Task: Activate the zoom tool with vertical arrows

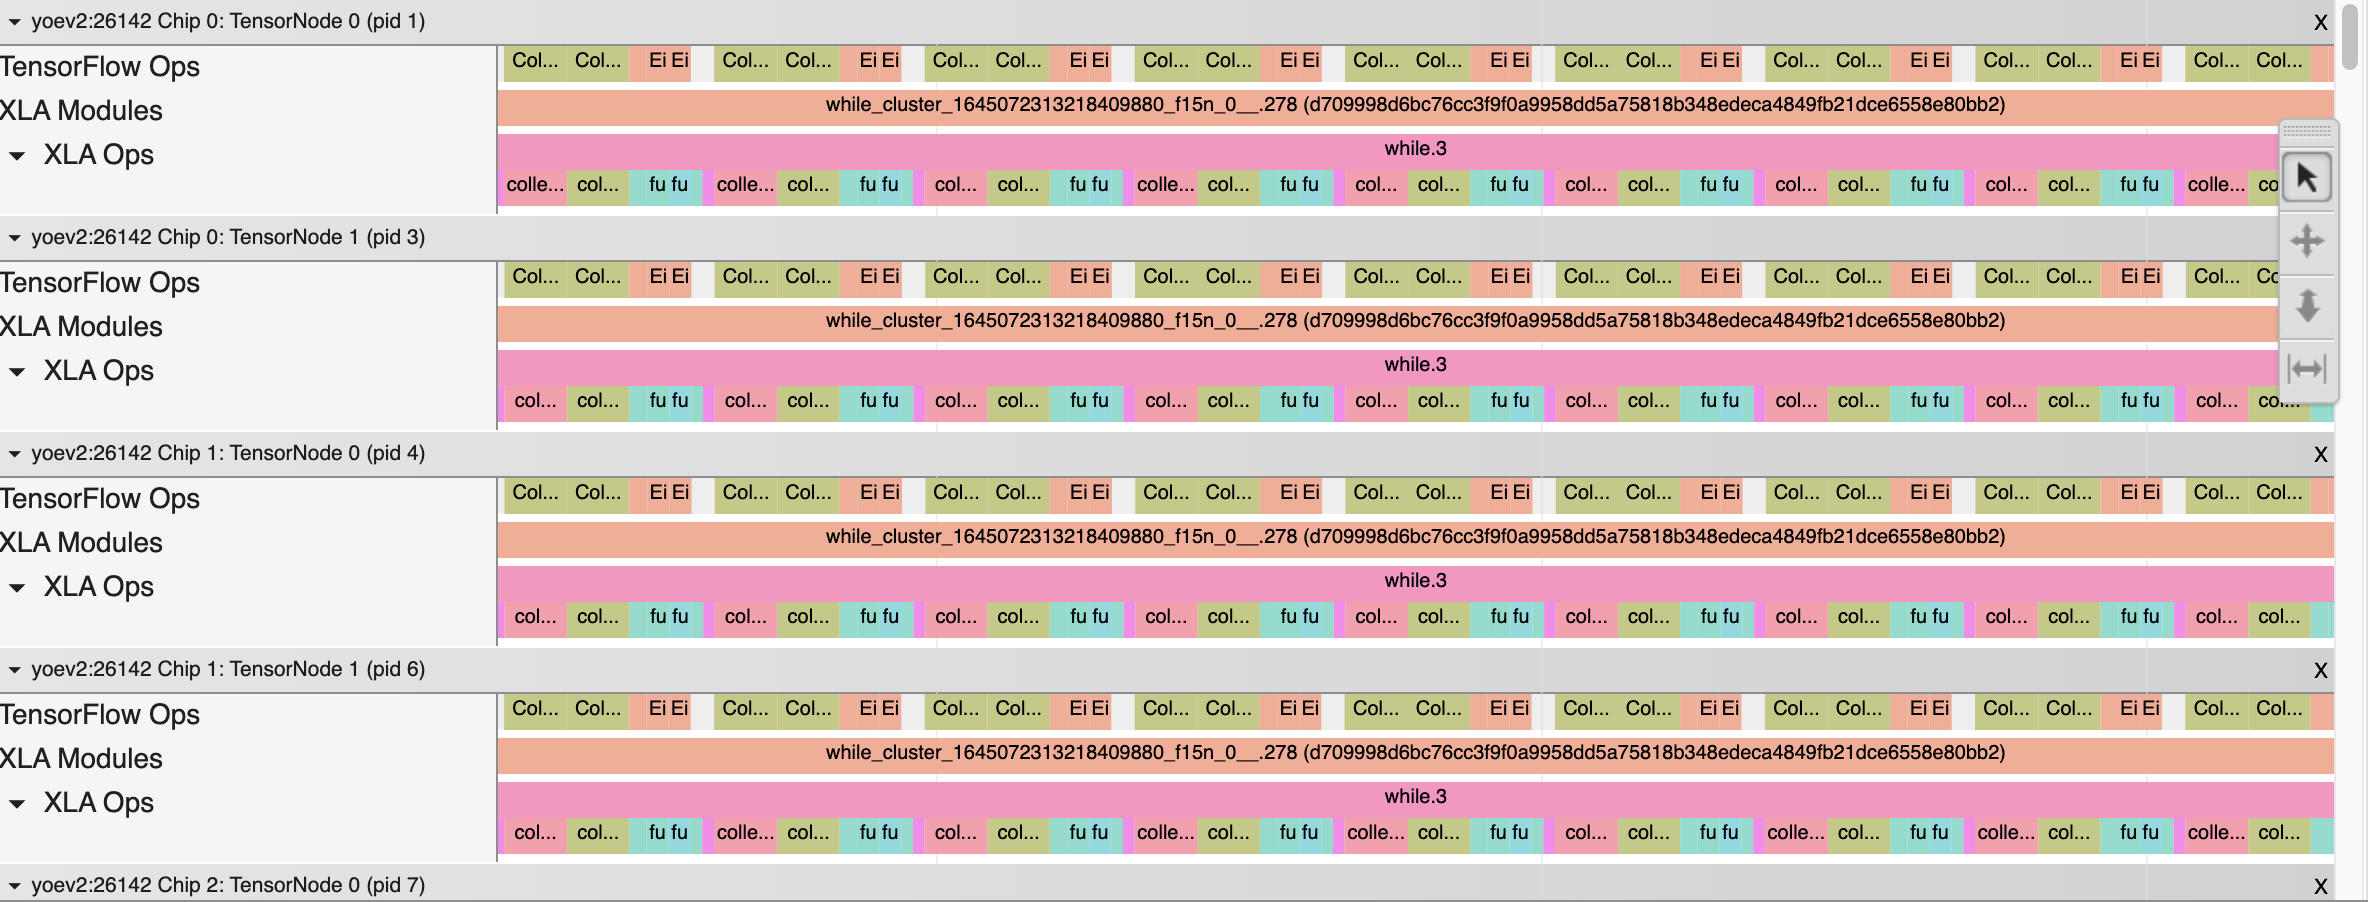Action: (2307, 305)
